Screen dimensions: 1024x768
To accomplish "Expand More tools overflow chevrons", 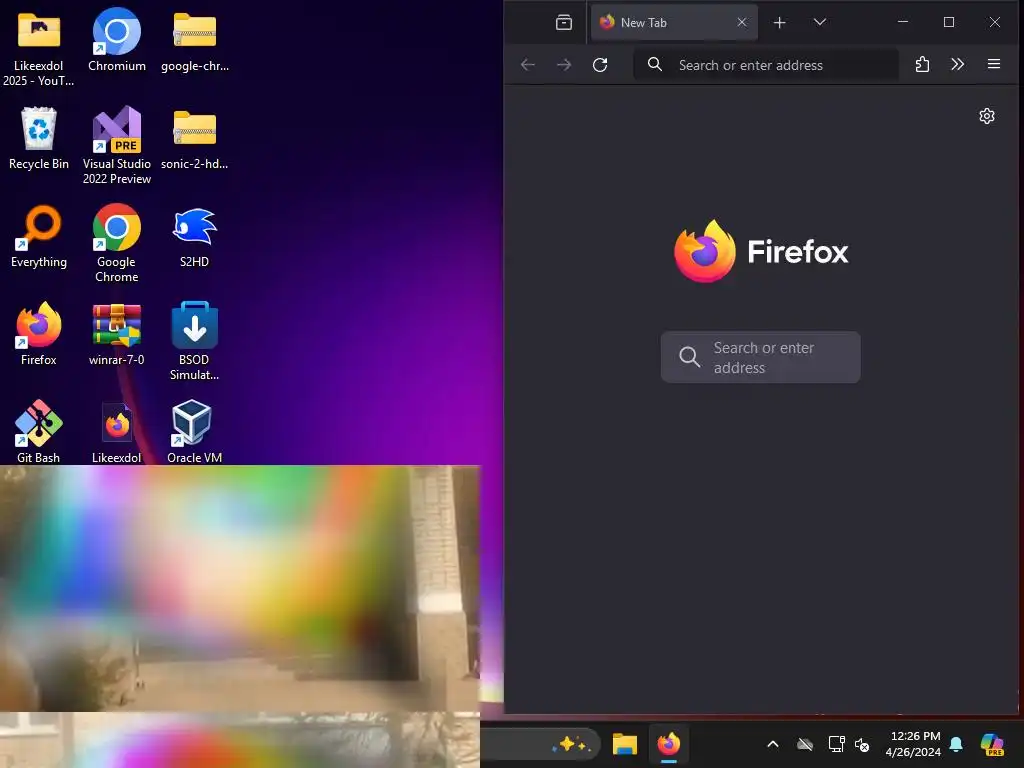I will coord(957,64).
